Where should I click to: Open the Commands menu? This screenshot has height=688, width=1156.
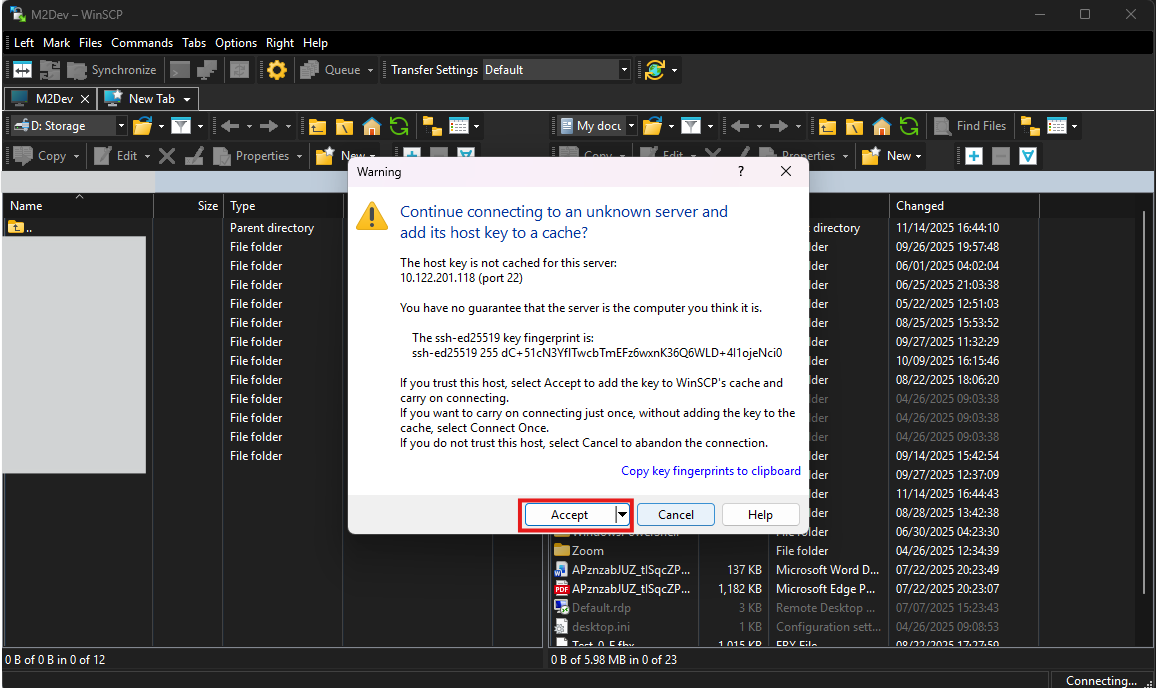[x=142, y=43]
